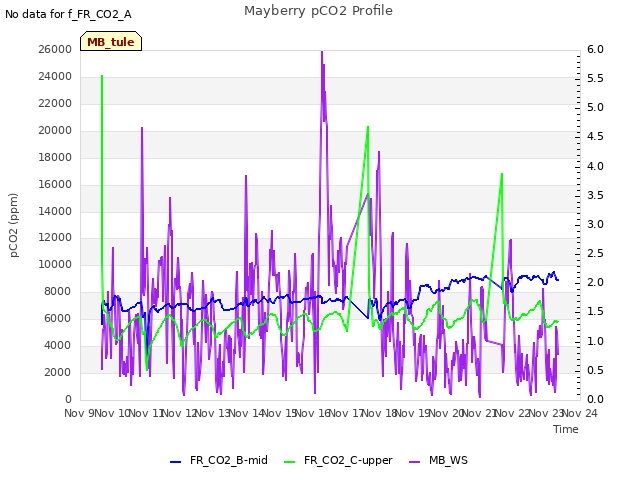This screenshot has height=480, width=640.
Task: Click the 8000 tick on left axis
Action: click(58, 291)
